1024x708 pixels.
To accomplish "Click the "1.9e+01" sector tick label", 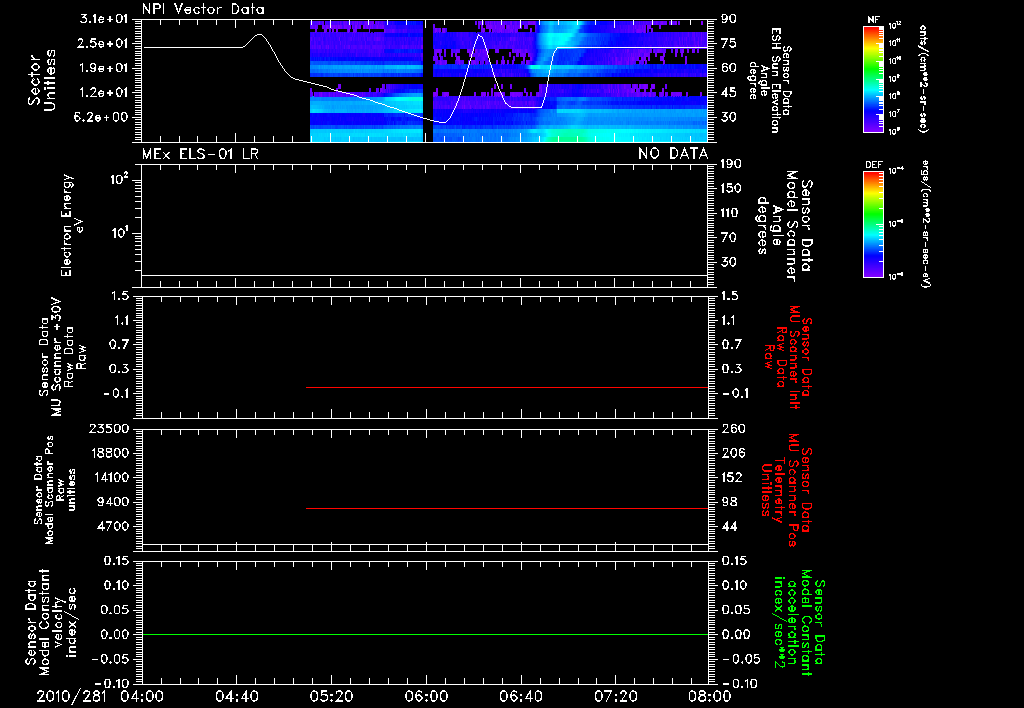I will (x=104, y=68).
